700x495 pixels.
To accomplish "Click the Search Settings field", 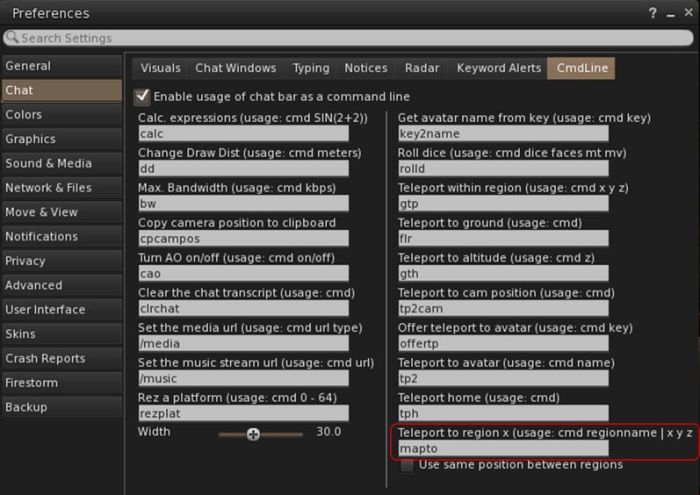I will point(350,38).
